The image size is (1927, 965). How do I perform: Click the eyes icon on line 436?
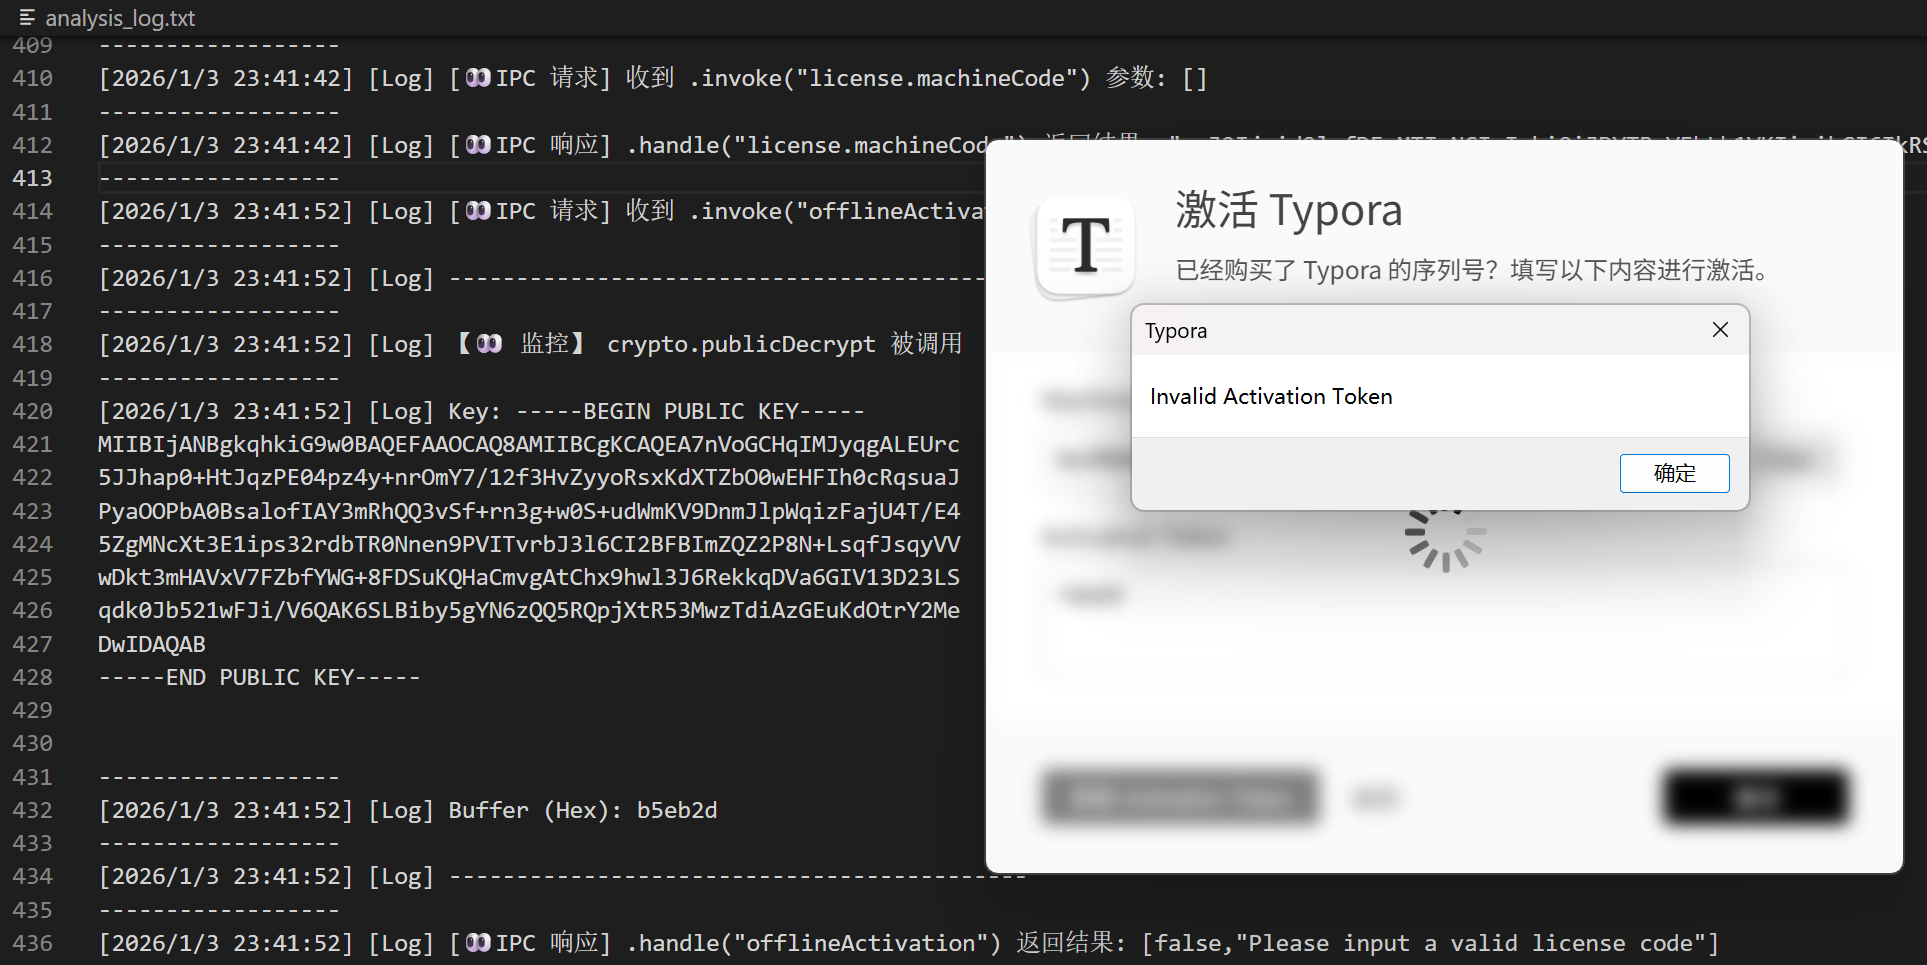click(x=479, y=943)
